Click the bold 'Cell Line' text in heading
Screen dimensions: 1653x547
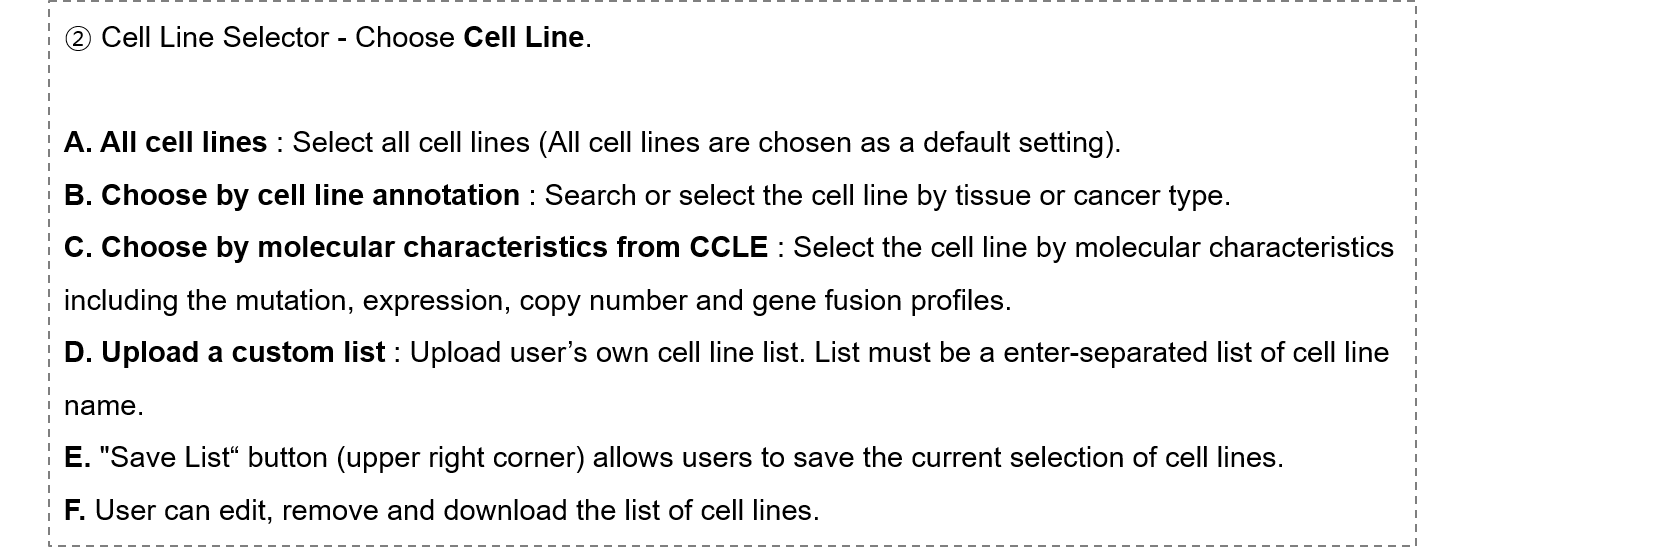click(x=524, y=38)
